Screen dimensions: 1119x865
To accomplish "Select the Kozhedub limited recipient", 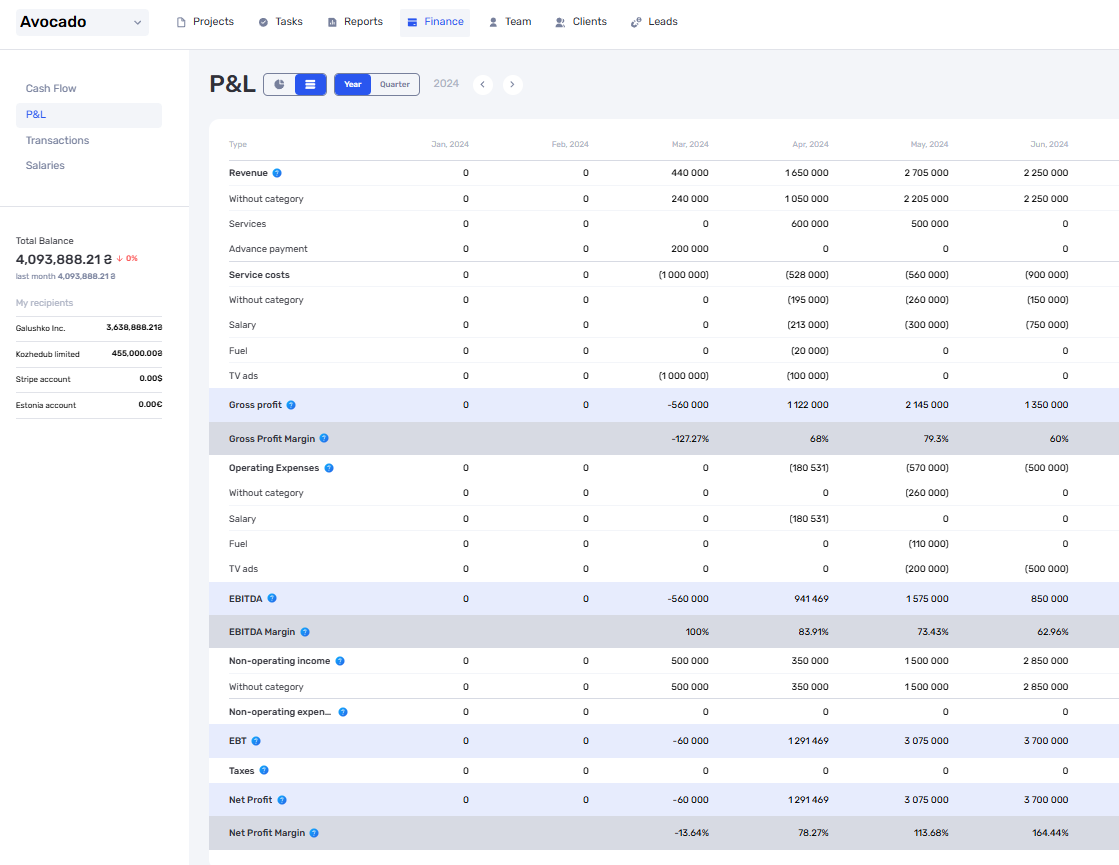I will tap(88, 354).
